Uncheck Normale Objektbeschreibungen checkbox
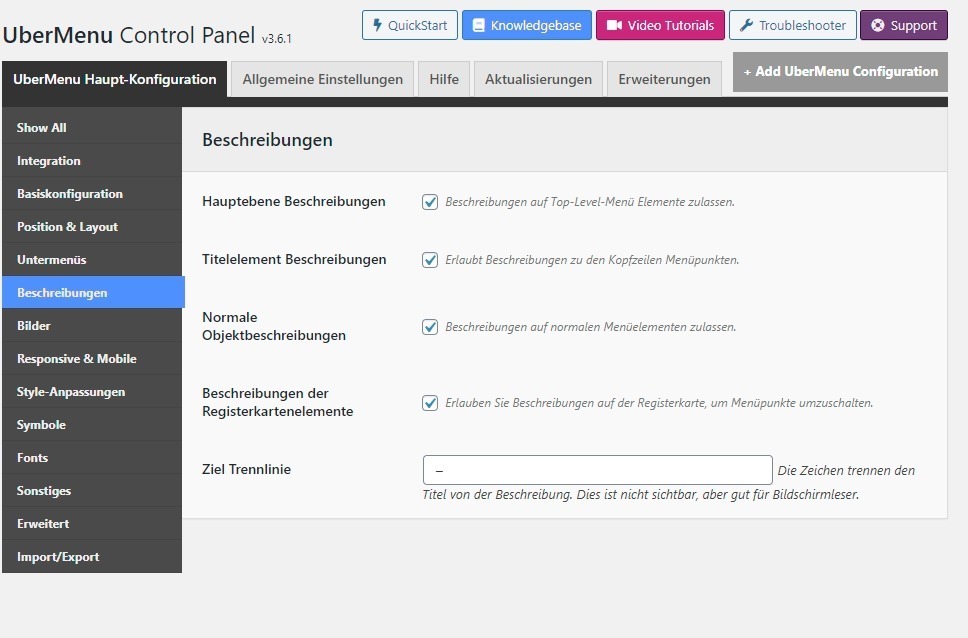Viewport: 968px width, 638px height. tap(430, 327)
